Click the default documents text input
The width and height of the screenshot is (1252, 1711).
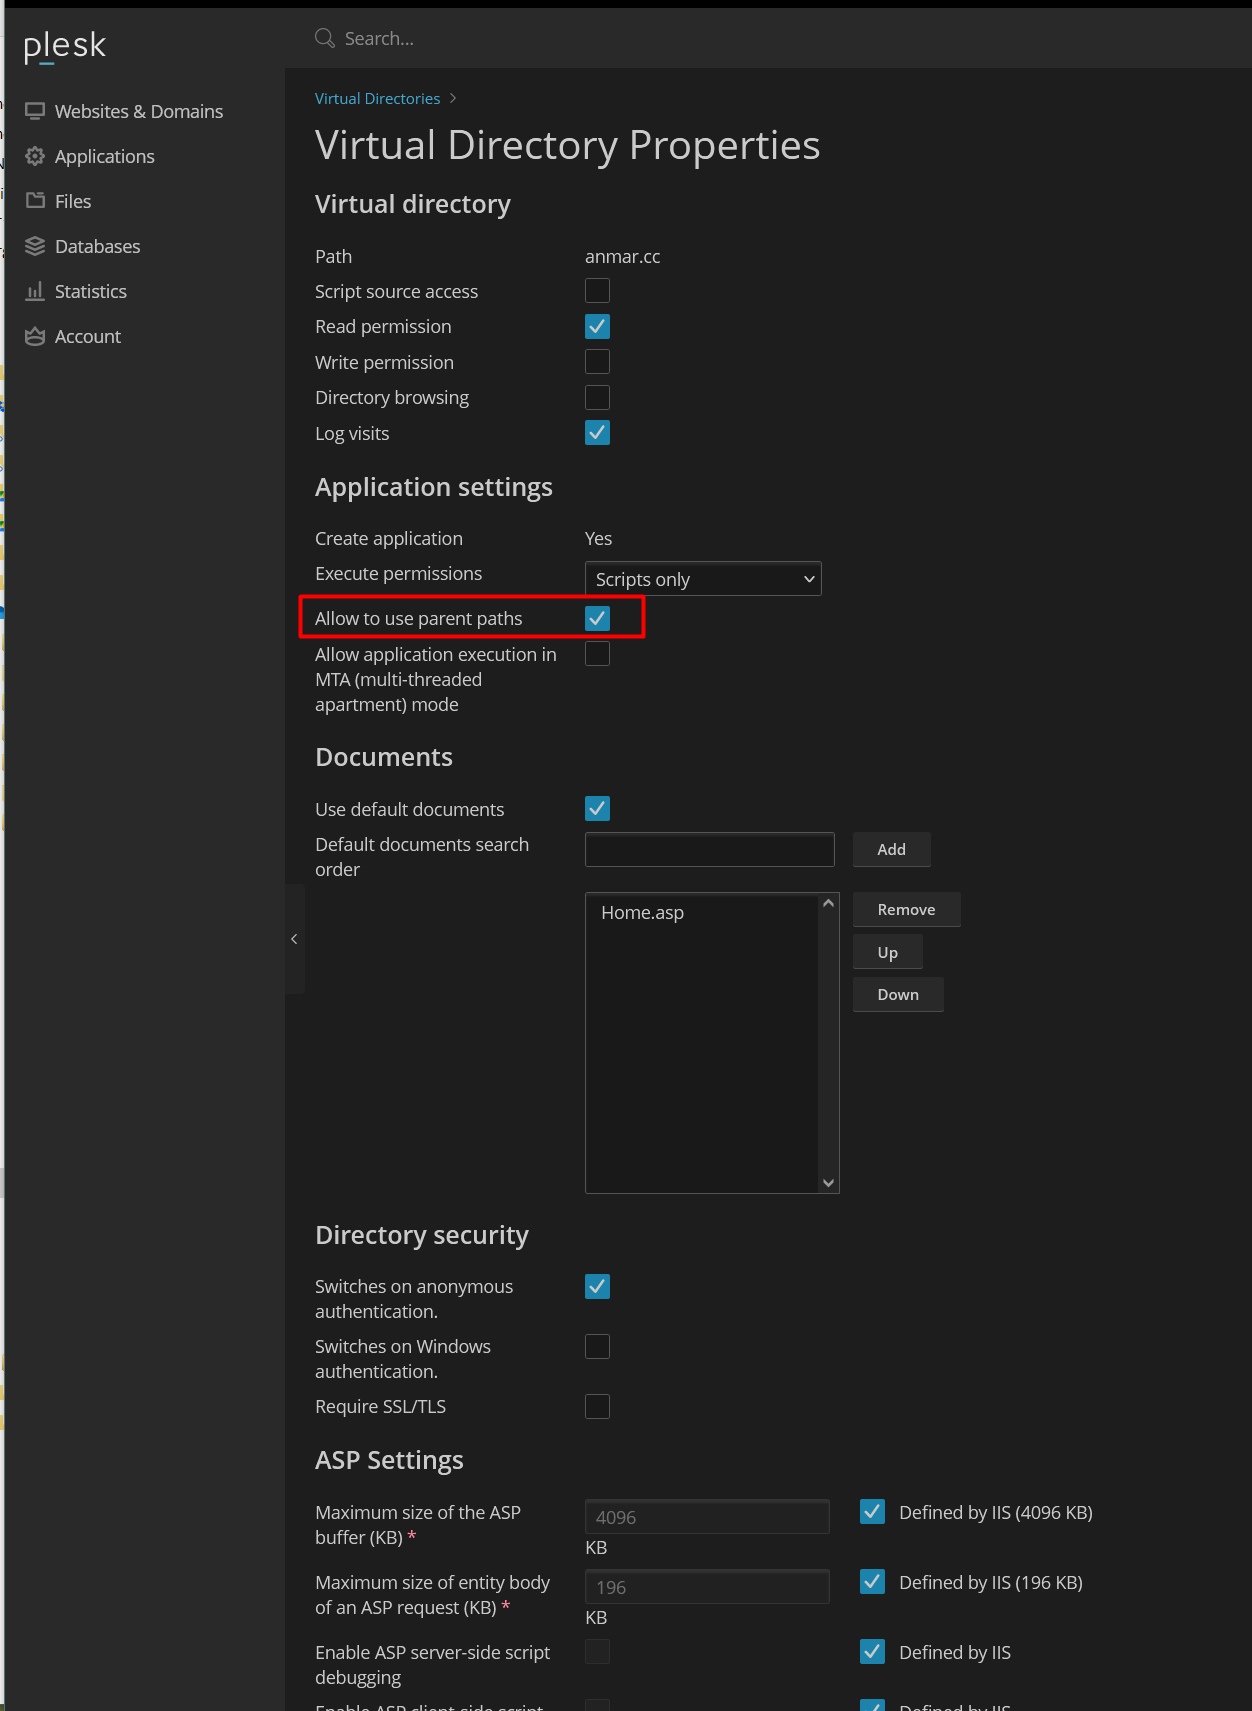709,849
